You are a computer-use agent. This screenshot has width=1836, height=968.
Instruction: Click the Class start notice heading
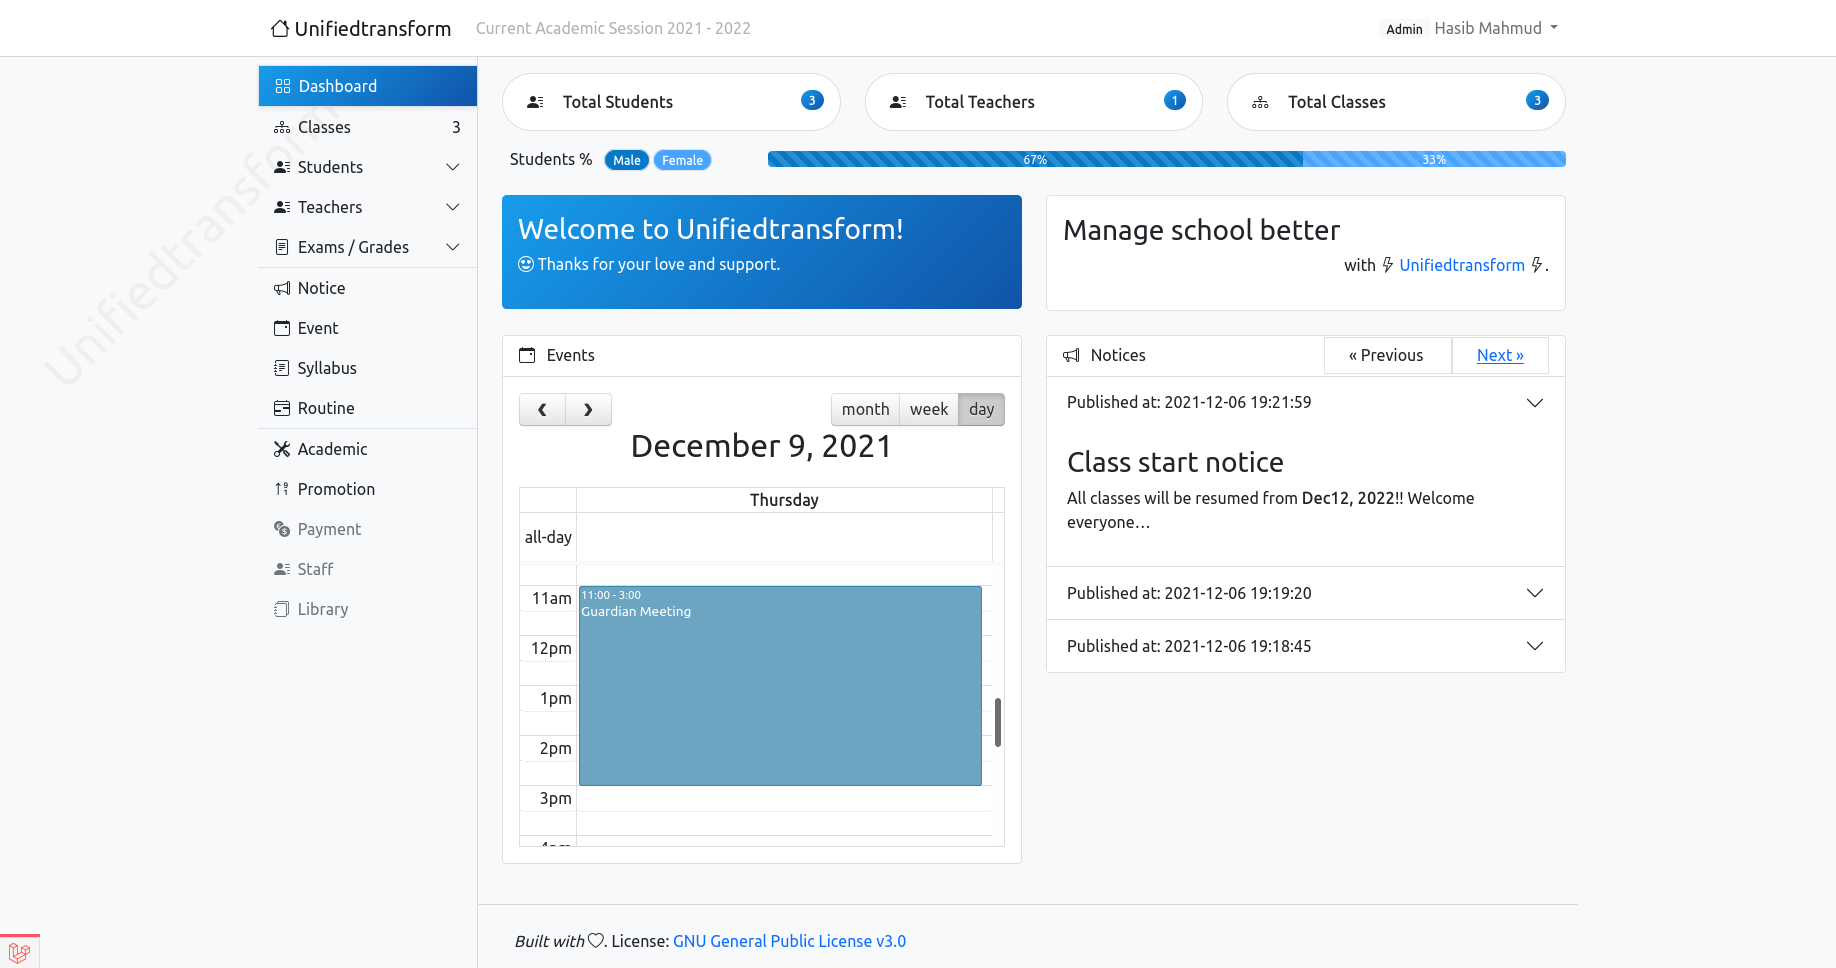point(1175,462)
